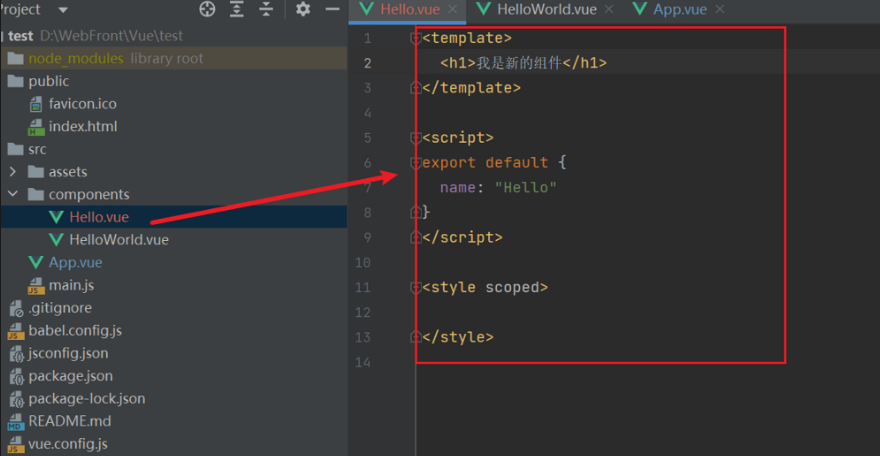Image resolution: width=880 pixels, height=456 pixels.
Task: Click the Collapse All icon in Project toolbar
Action: pyautogui.click(x=266, y=9)
